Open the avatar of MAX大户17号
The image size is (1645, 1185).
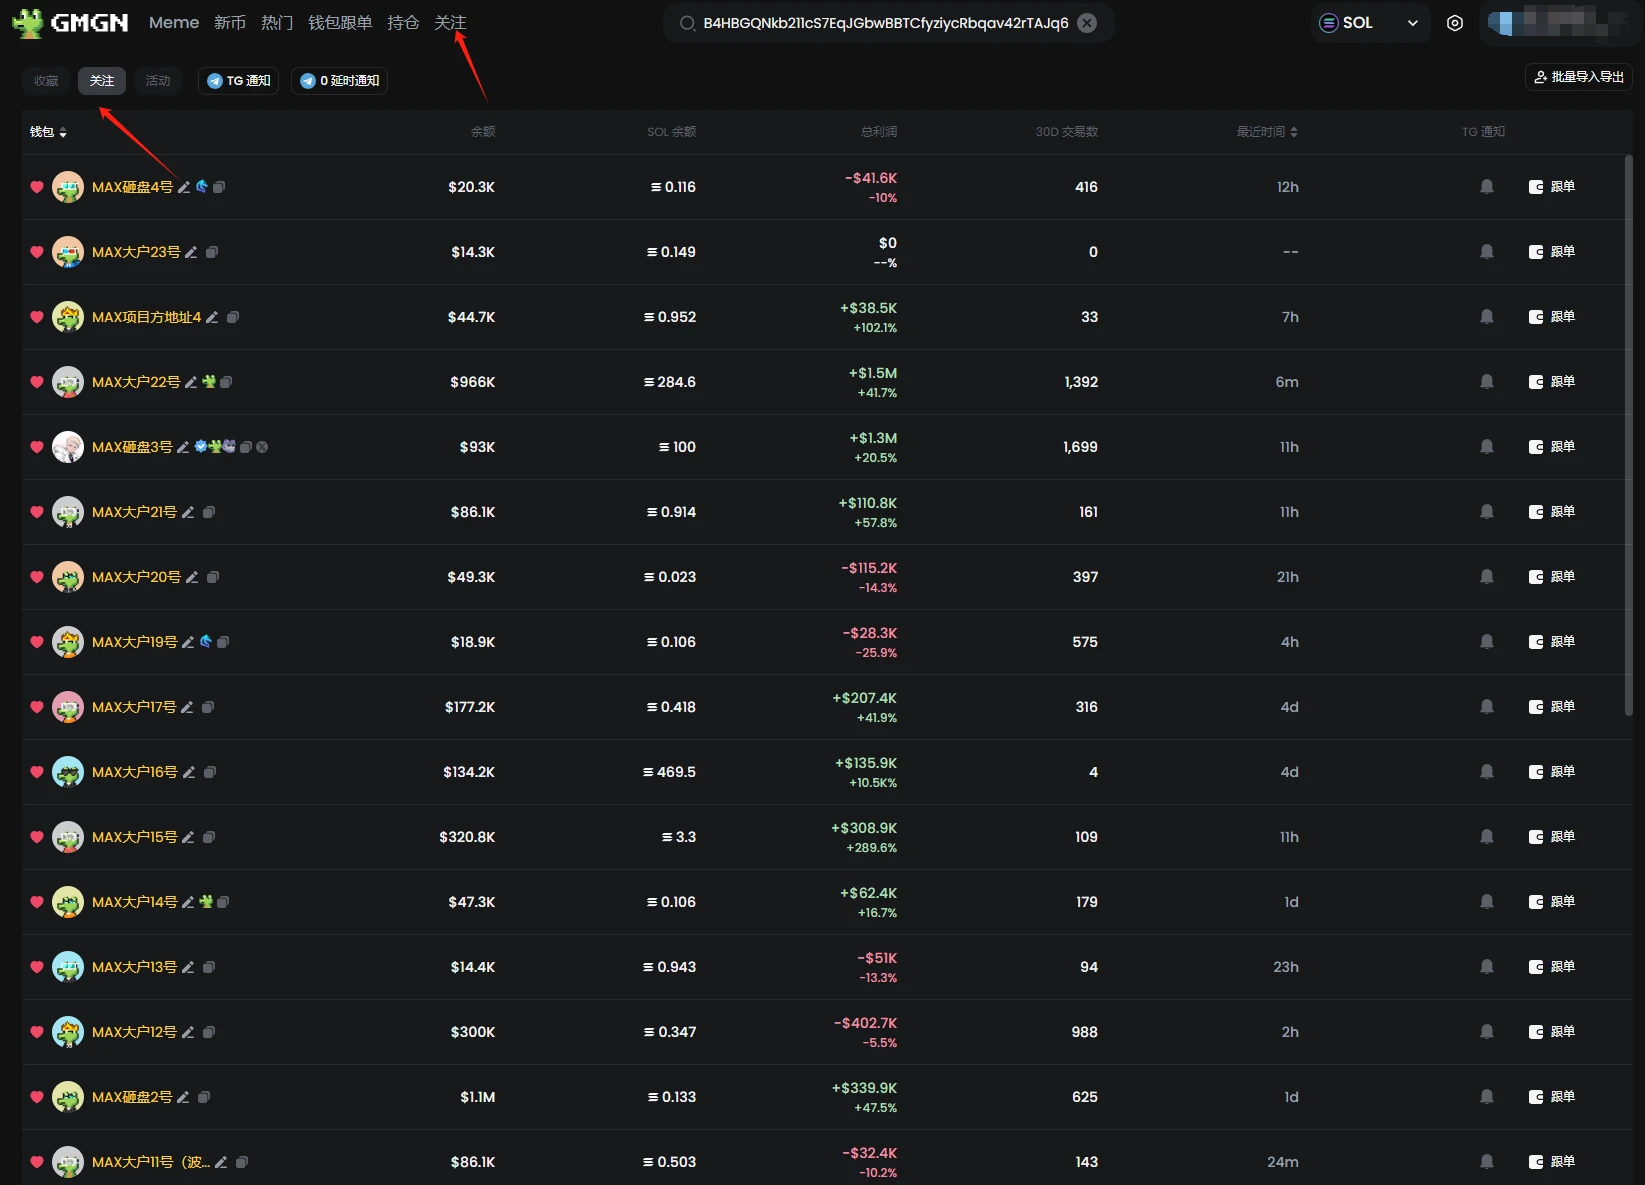coord(68,707)
